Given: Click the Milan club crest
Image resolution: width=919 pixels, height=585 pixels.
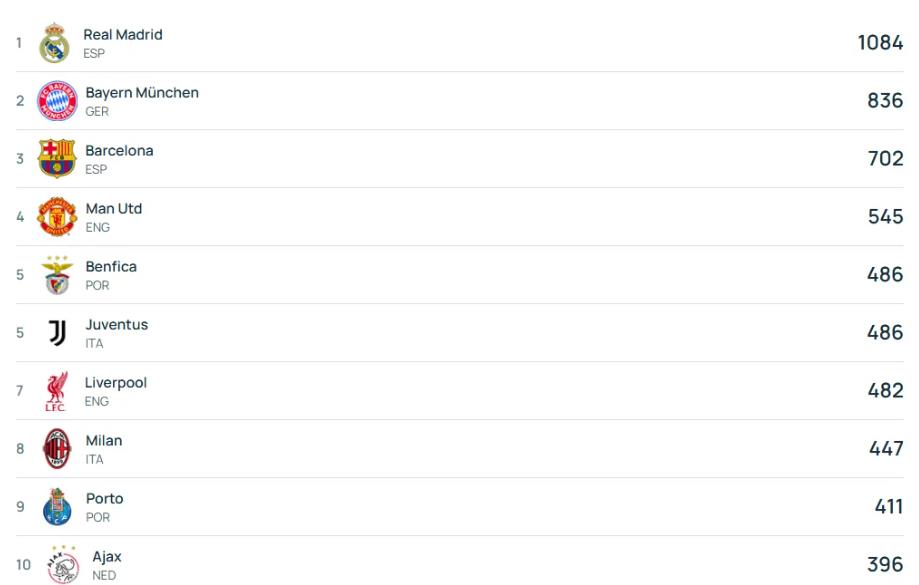Looking at the screenshot, I should 57,448.
